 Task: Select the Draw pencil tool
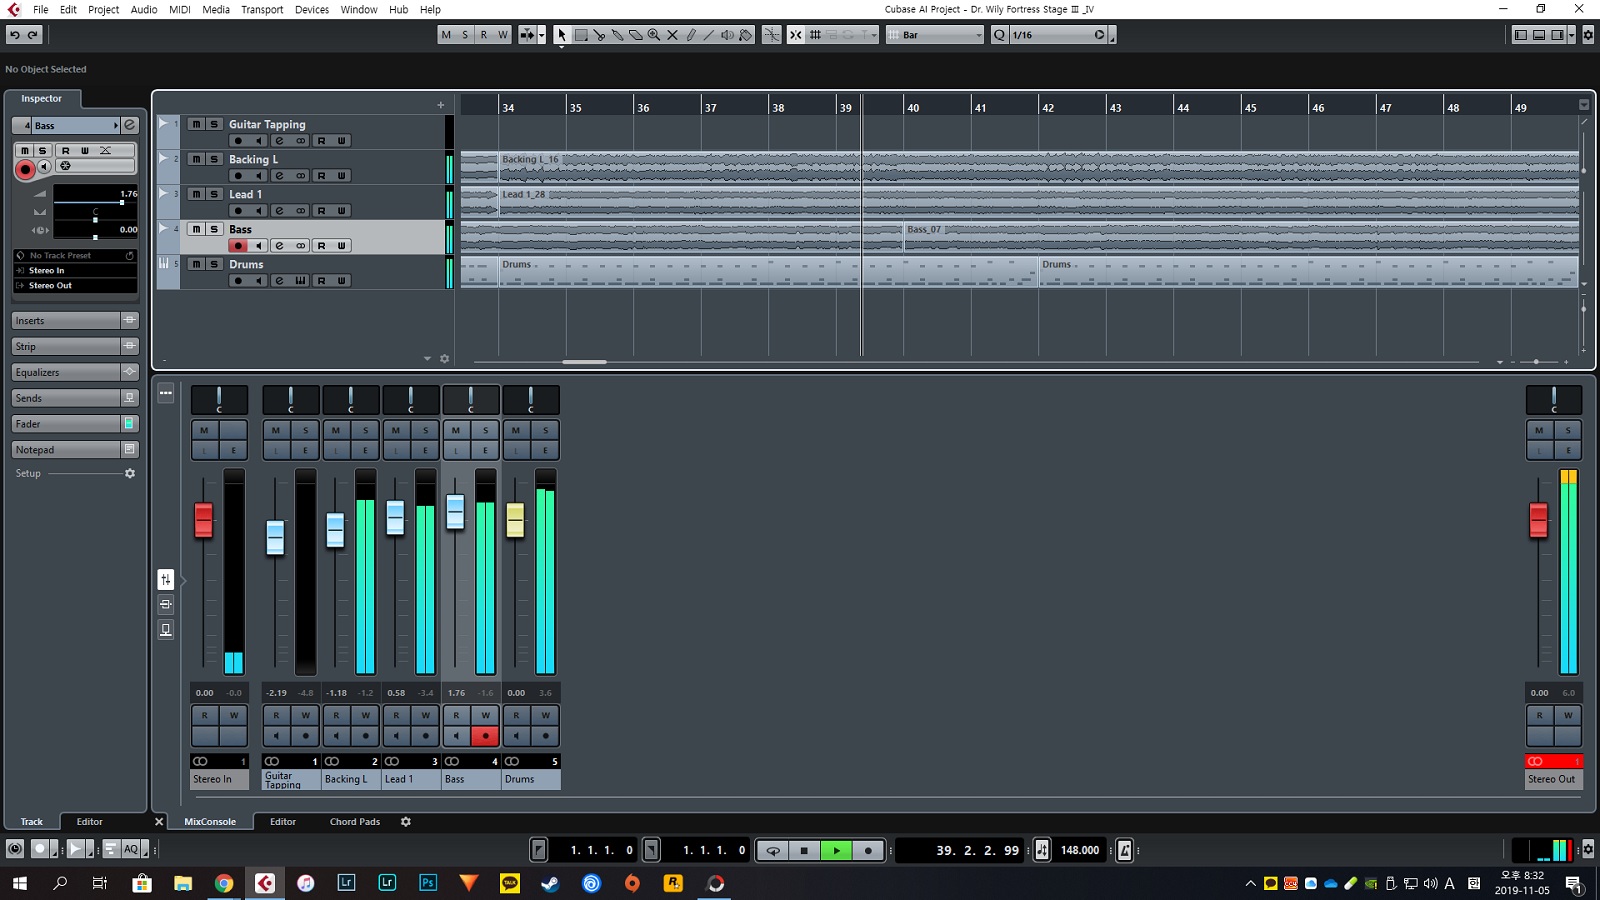[x=691, y=35]
